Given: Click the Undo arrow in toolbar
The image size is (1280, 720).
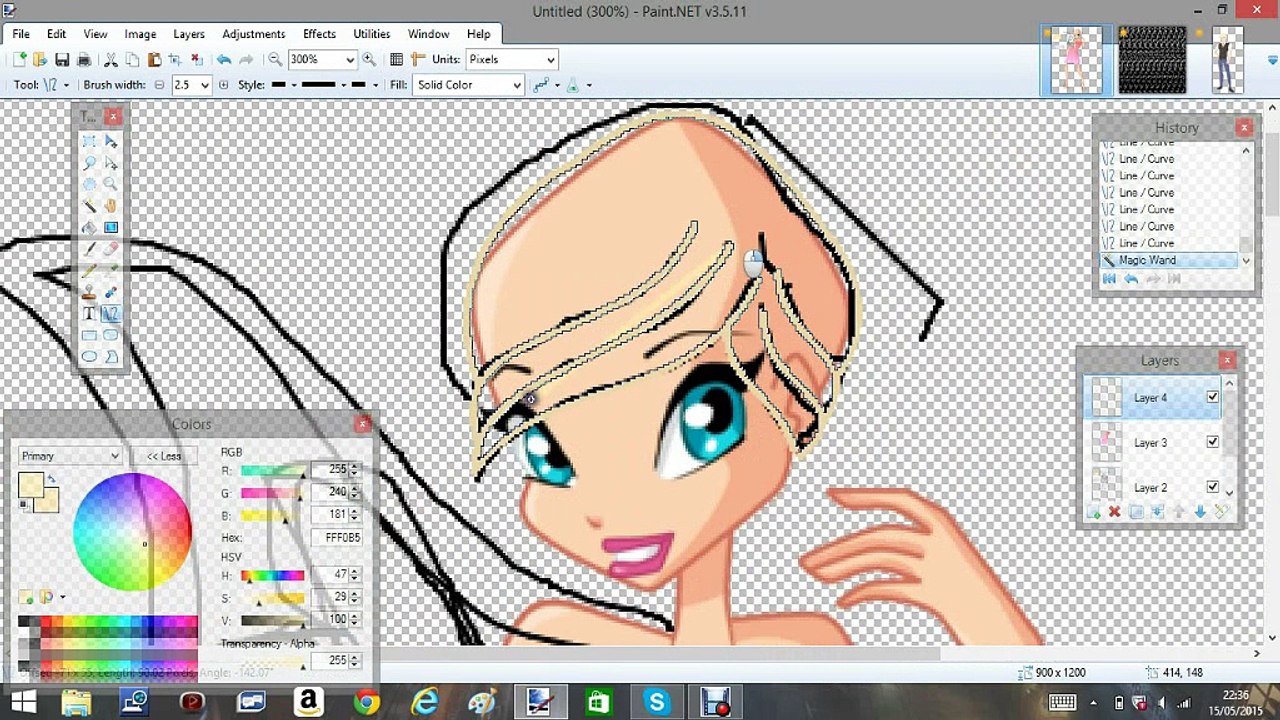Looking at the screenshot, I should pyautogui.click(x=224, y=60).
